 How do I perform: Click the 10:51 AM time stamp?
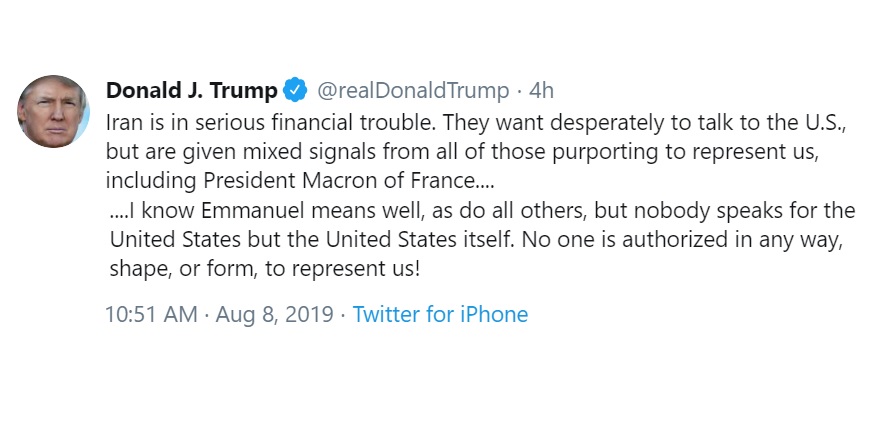(151, 314)
